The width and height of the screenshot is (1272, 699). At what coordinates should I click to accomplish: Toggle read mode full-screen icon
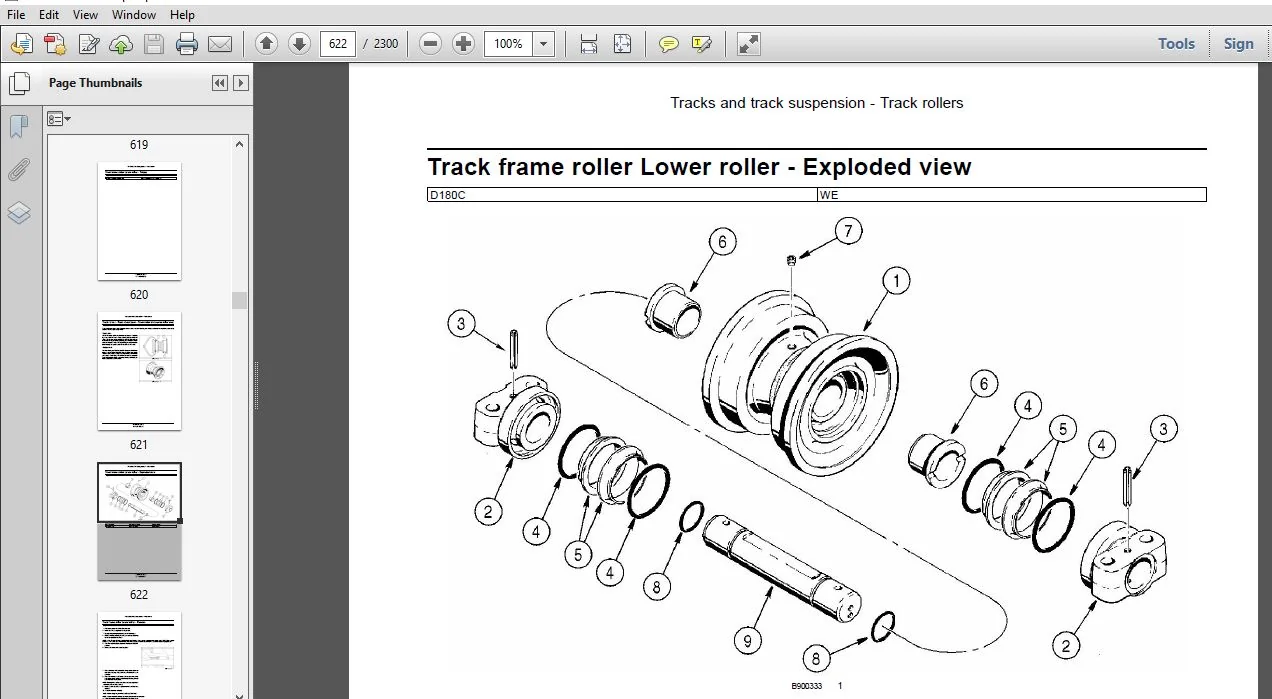click(748, 44)
